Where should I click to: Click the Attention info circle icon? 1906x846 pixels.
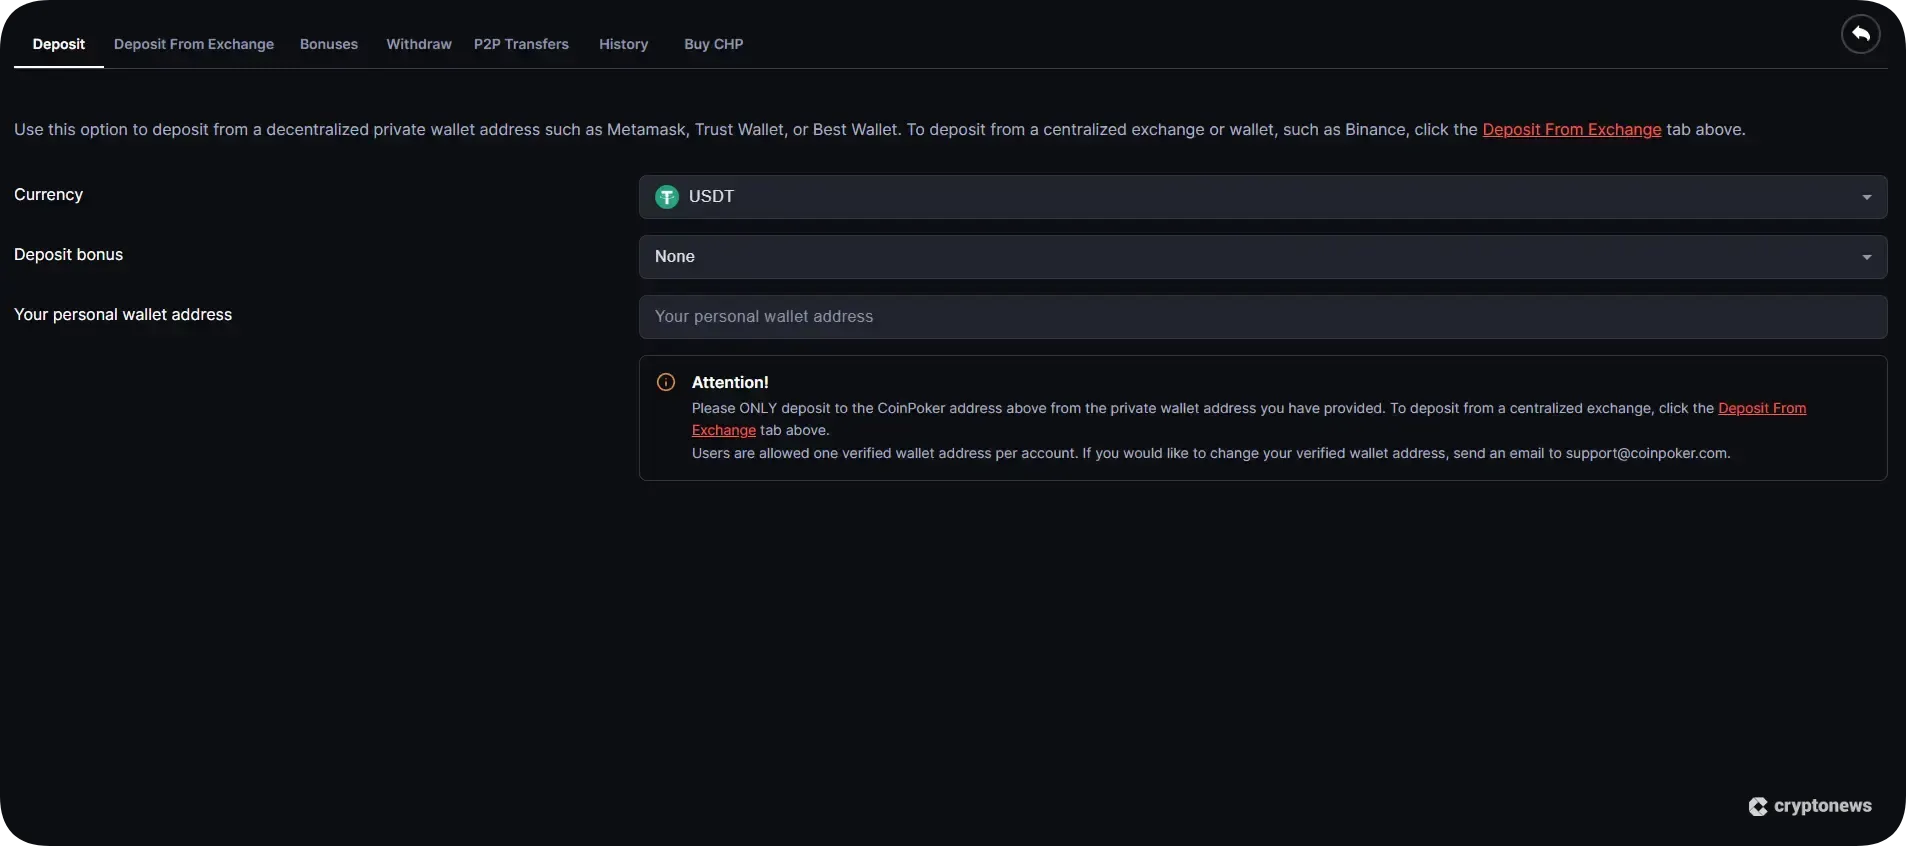(x=666, y=382)
